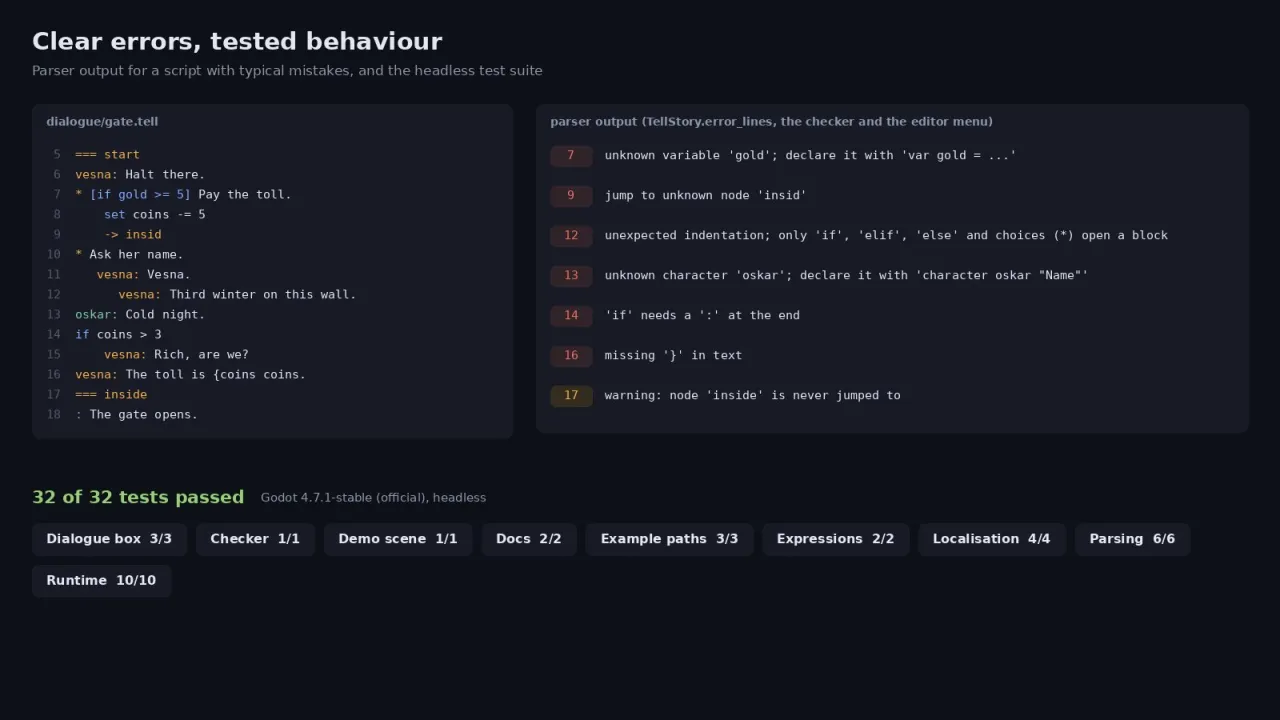Click the red 14 badge in parser output
Screen dimensions: 1280x720
tap(571, 315)
